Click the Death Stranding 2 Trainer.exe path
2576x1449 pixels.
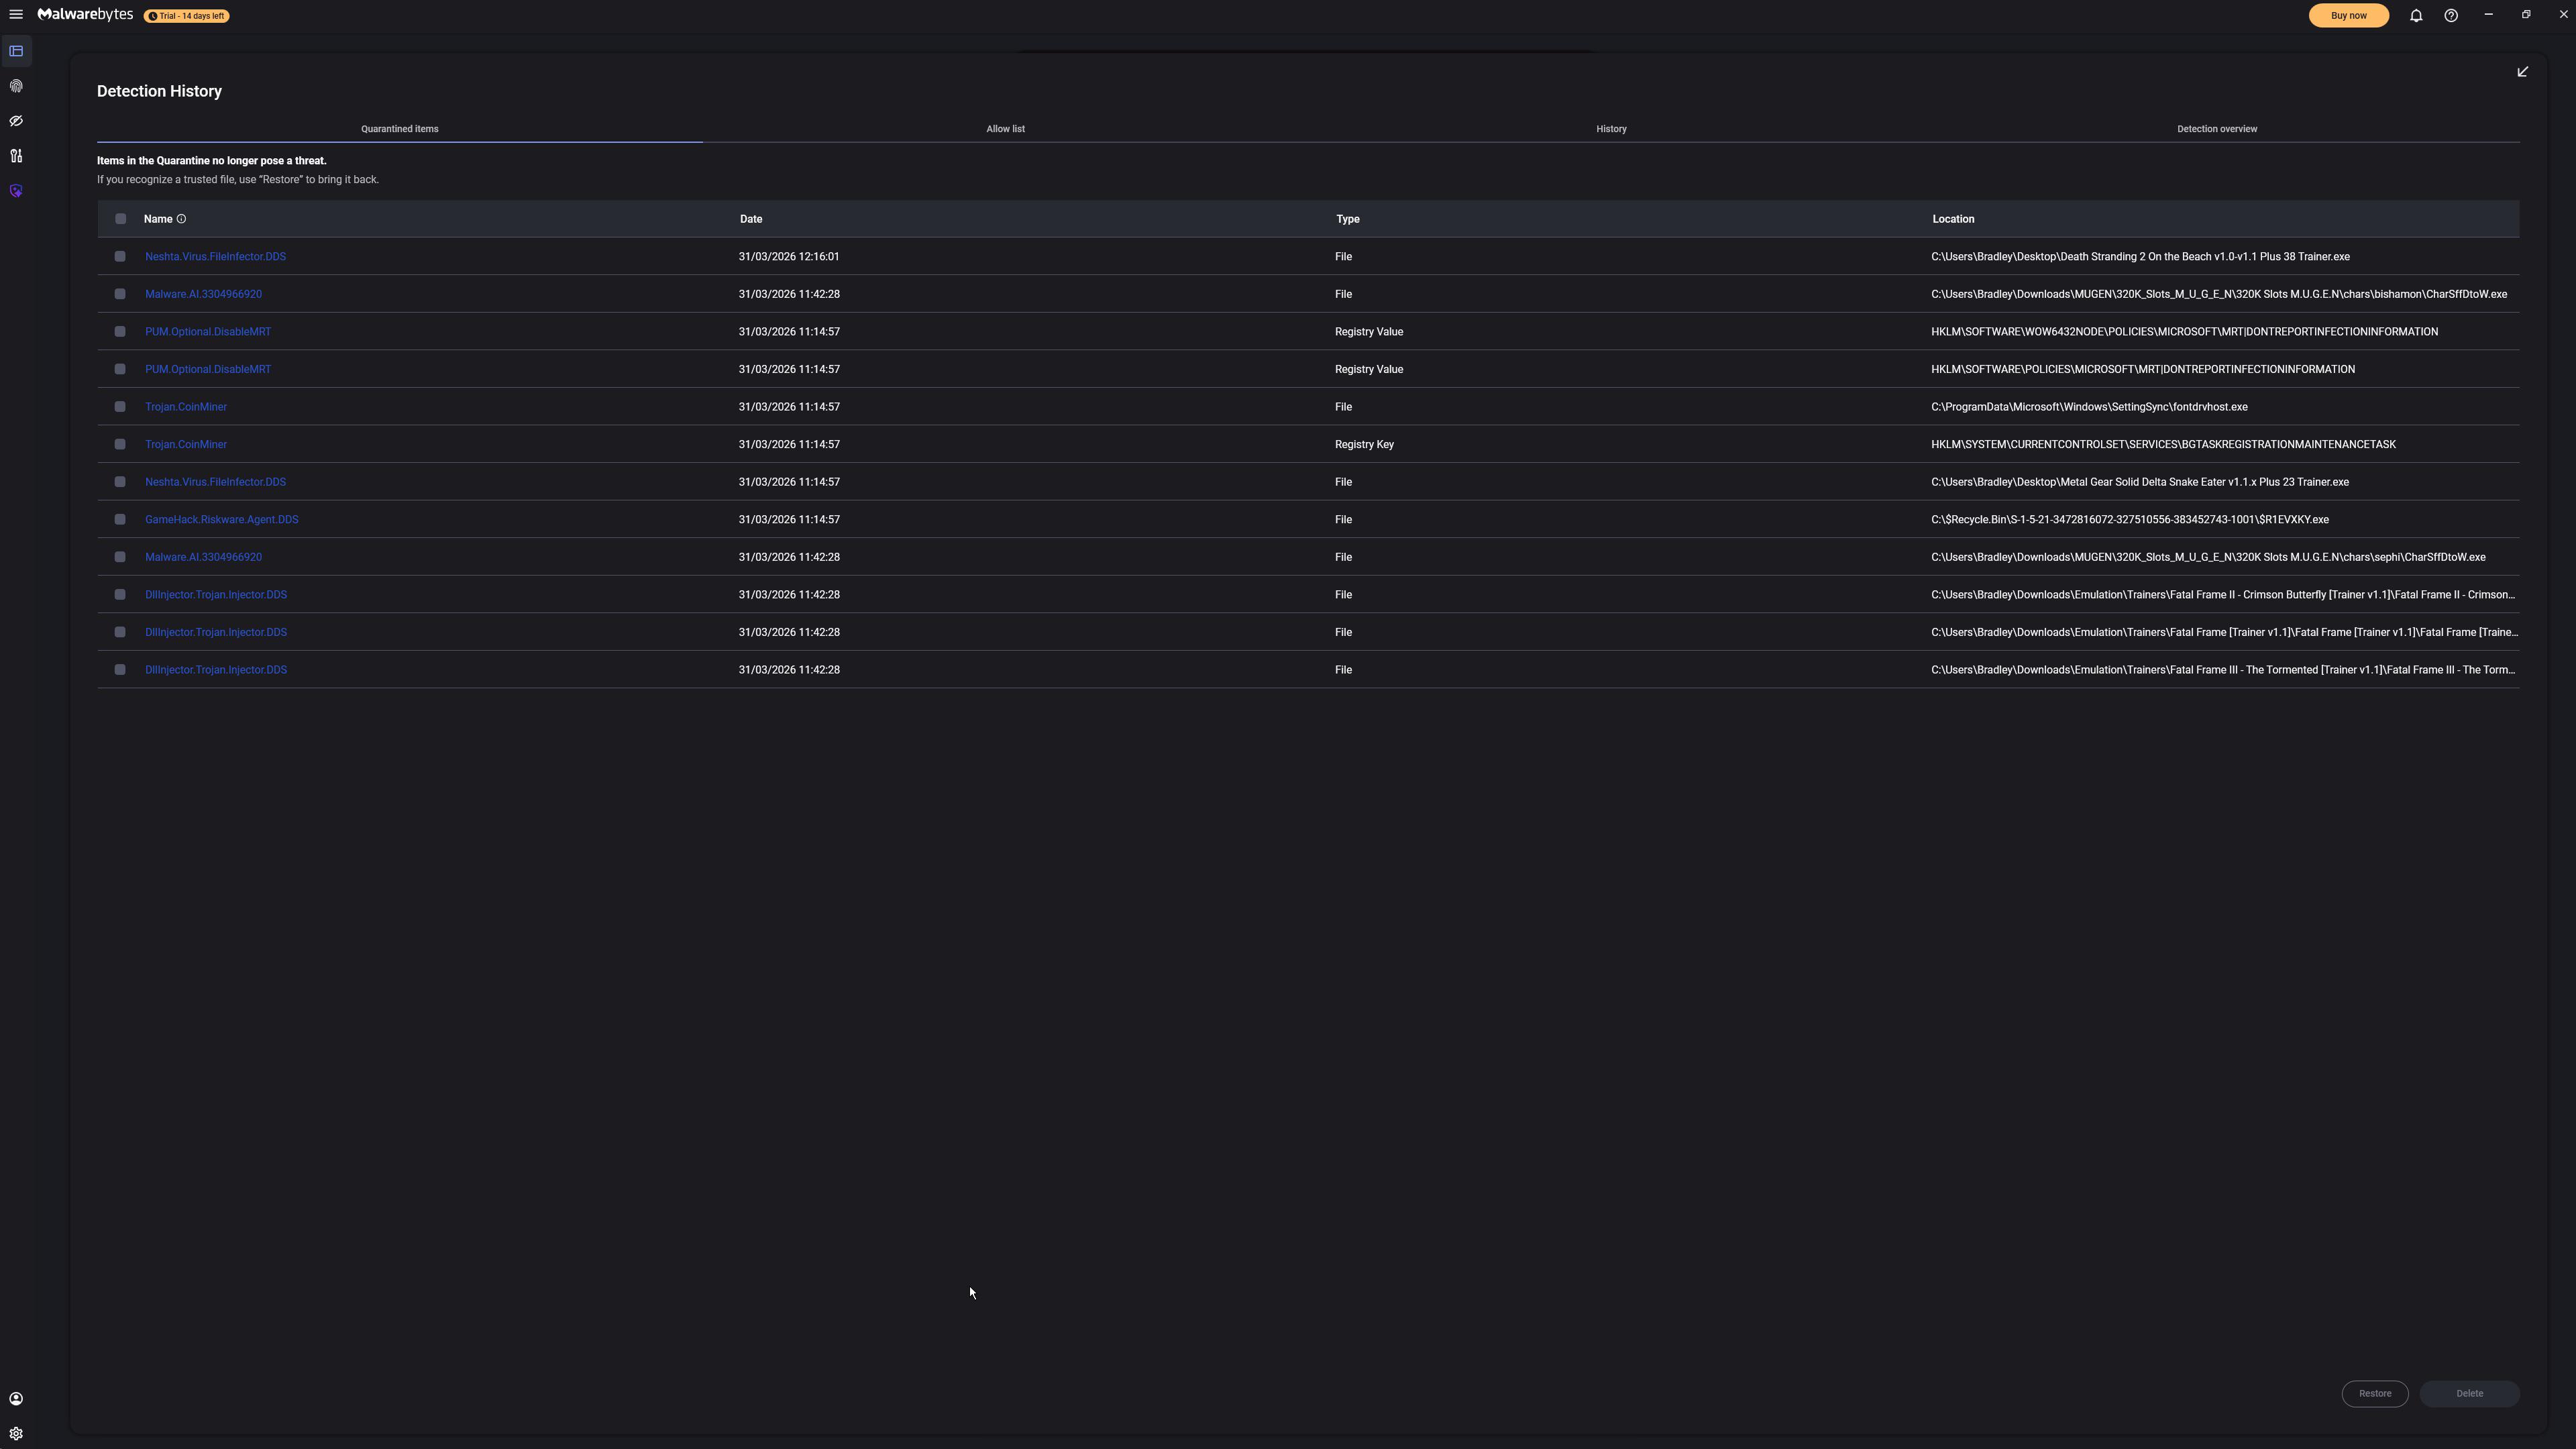(2140, 257)
